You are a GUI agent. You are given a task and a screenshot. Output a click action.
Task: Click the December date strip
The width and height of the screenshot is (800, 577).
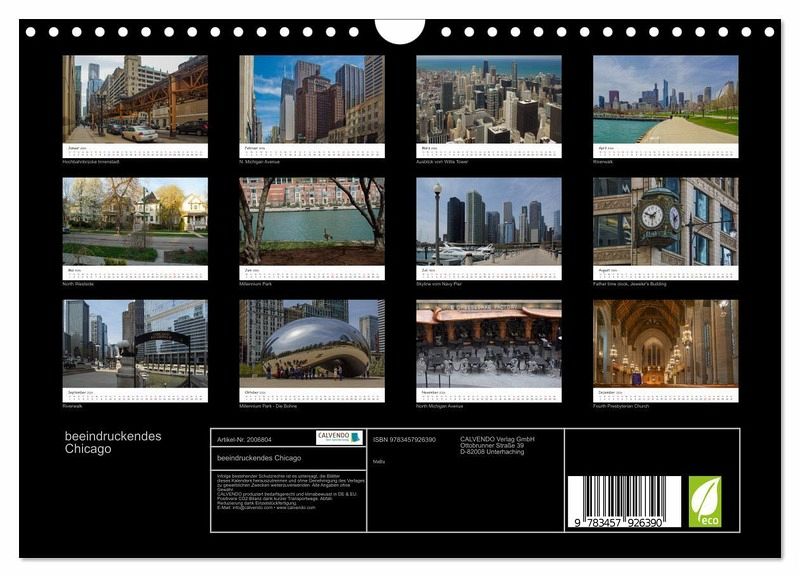coord(665,395)
